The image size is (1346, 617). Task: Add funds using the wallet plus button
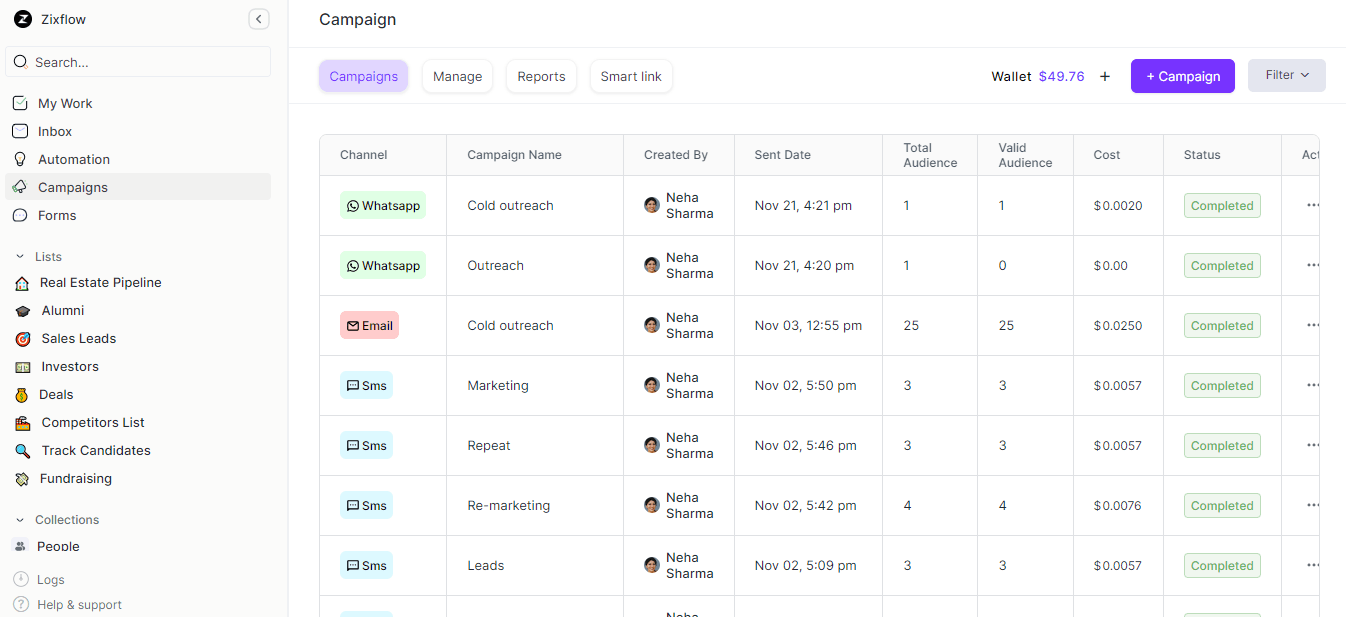(x=1104, y=75)
